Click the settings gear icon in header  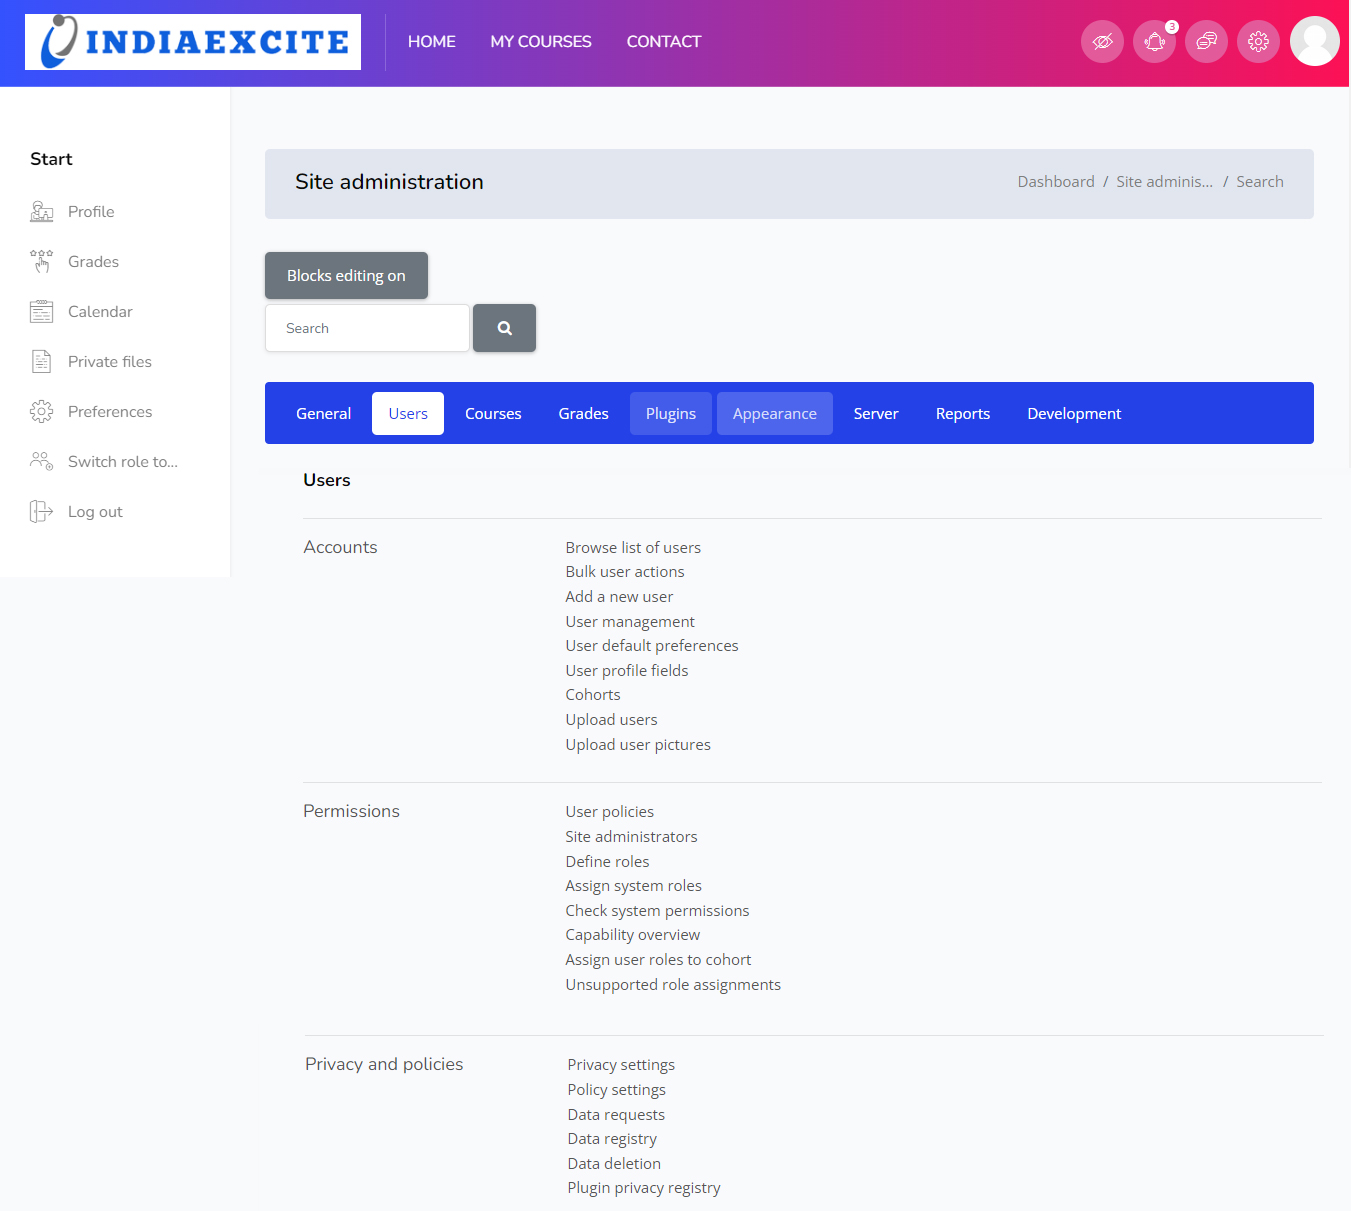pyautogui.click(x=1258, y=42)
